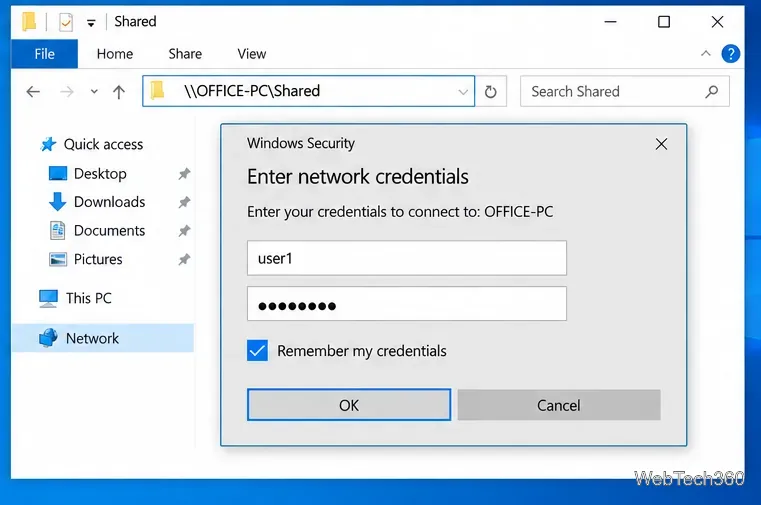Switch to the Share ribbon tab
The image size is (761, 505).
185,54
